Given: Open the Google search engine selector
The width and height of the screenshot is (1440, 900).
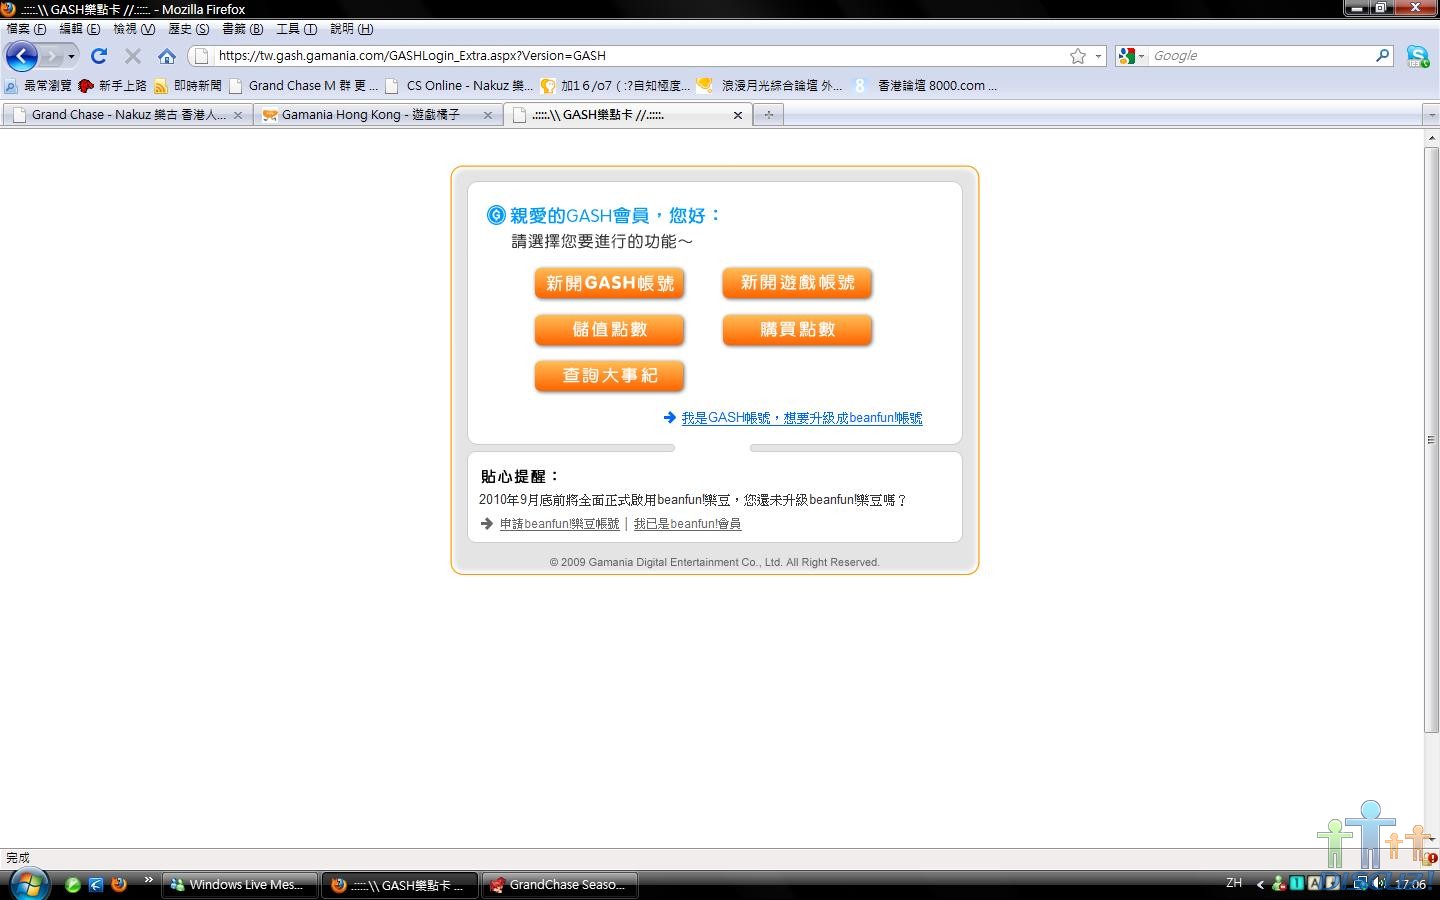Looking at the screenshot, I should pyautogui.click(x=1132, y=56).
